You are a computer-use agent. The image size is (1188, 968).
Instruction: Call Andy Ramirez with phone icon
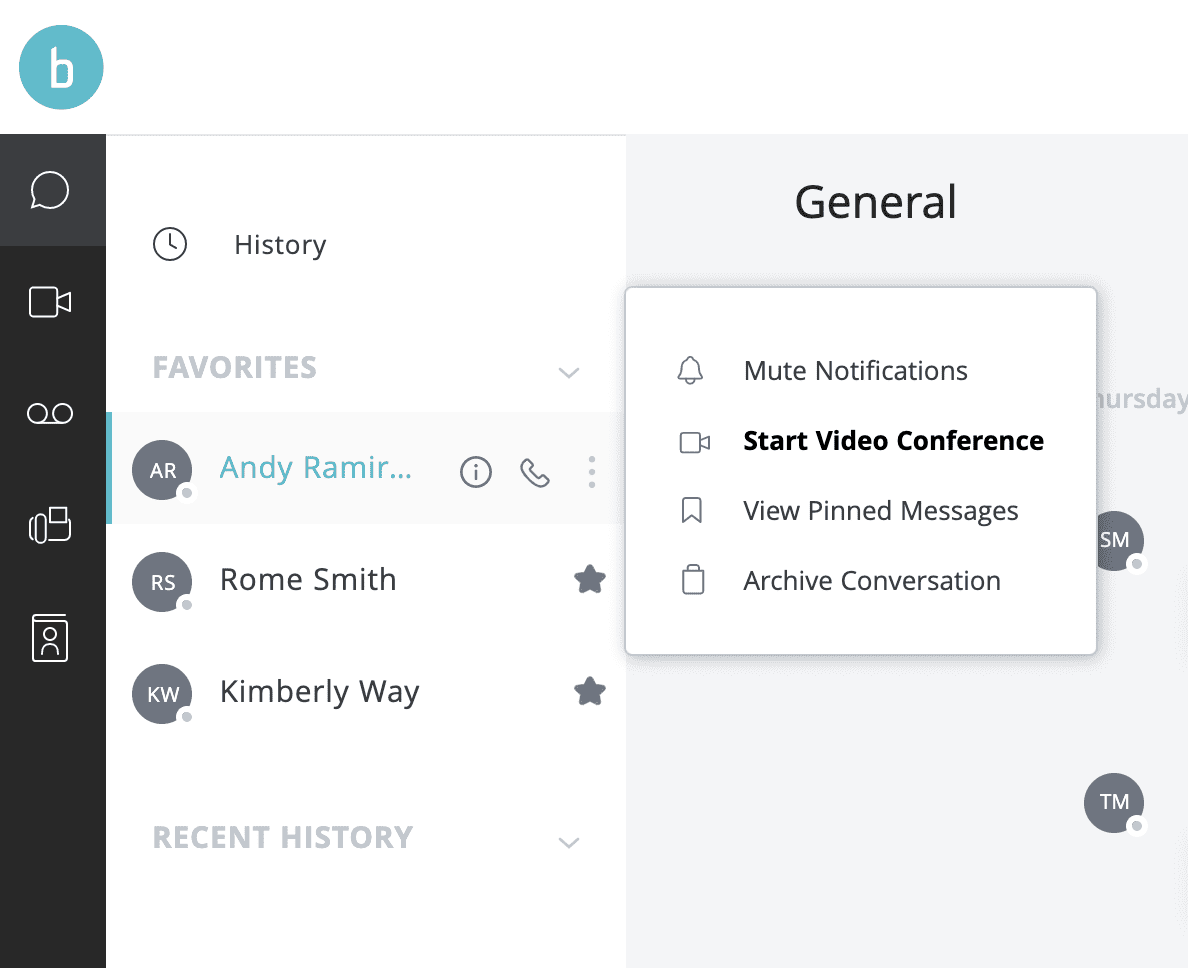pos(535,473)
